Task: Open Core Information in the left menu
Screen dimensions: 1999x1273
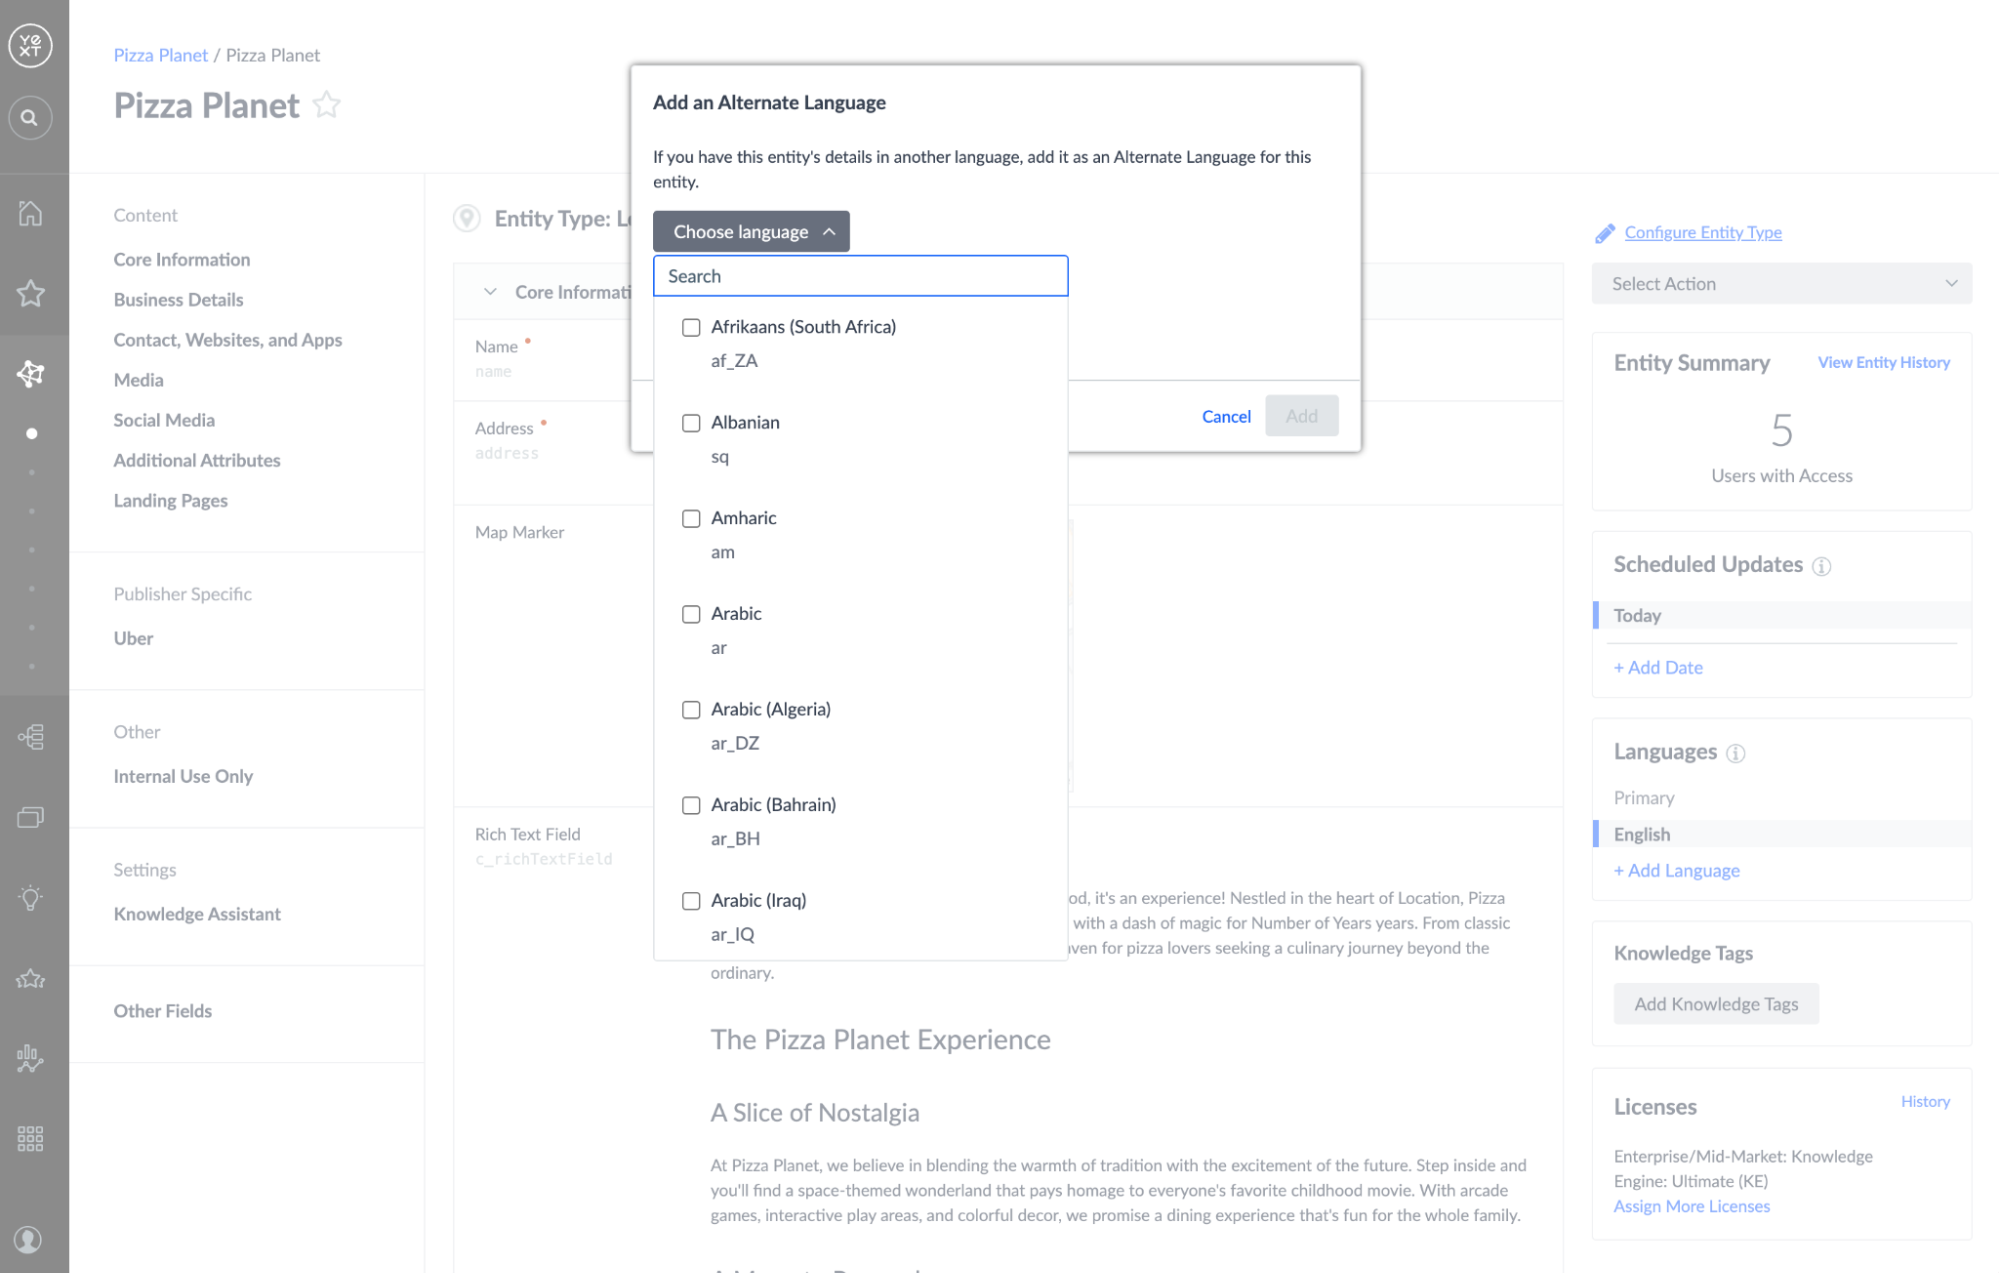Action: [182, 259]
